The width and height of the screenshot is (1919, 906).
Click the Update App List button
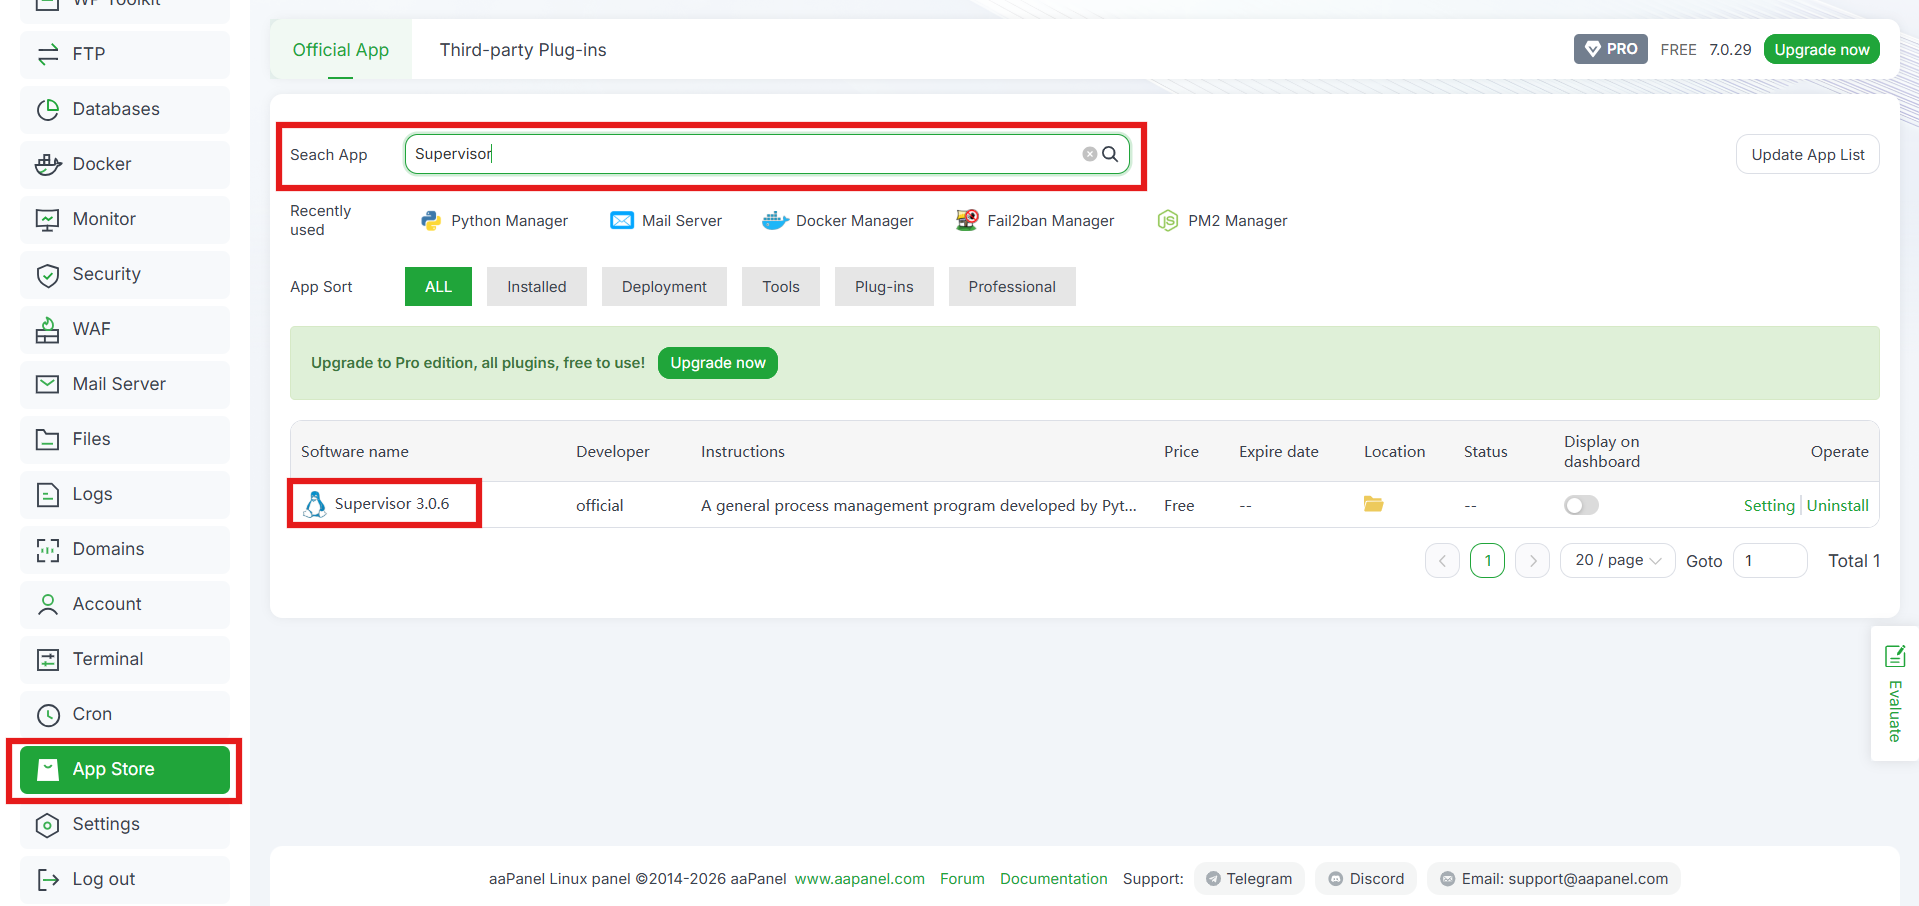[x=1808, y=154]
